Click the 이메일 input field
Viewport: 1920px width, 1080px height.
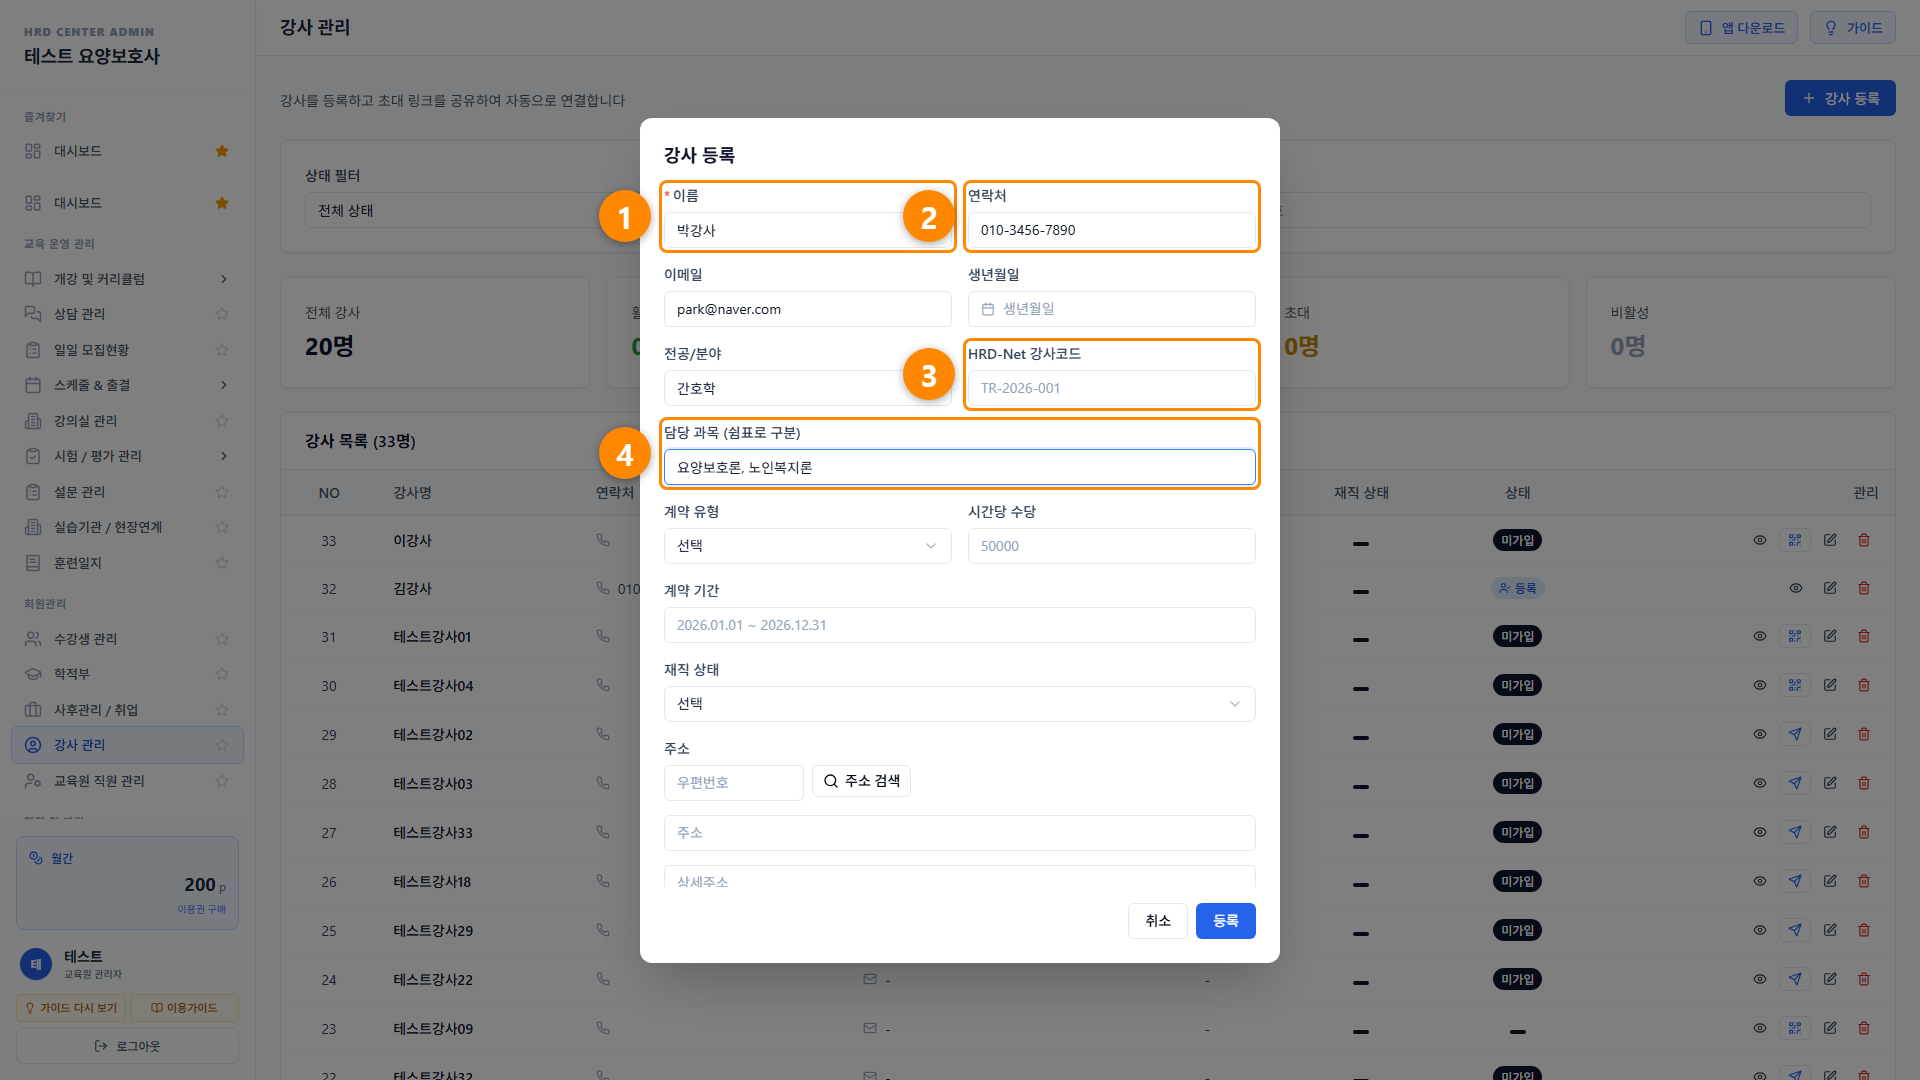[x=807, y=309]
